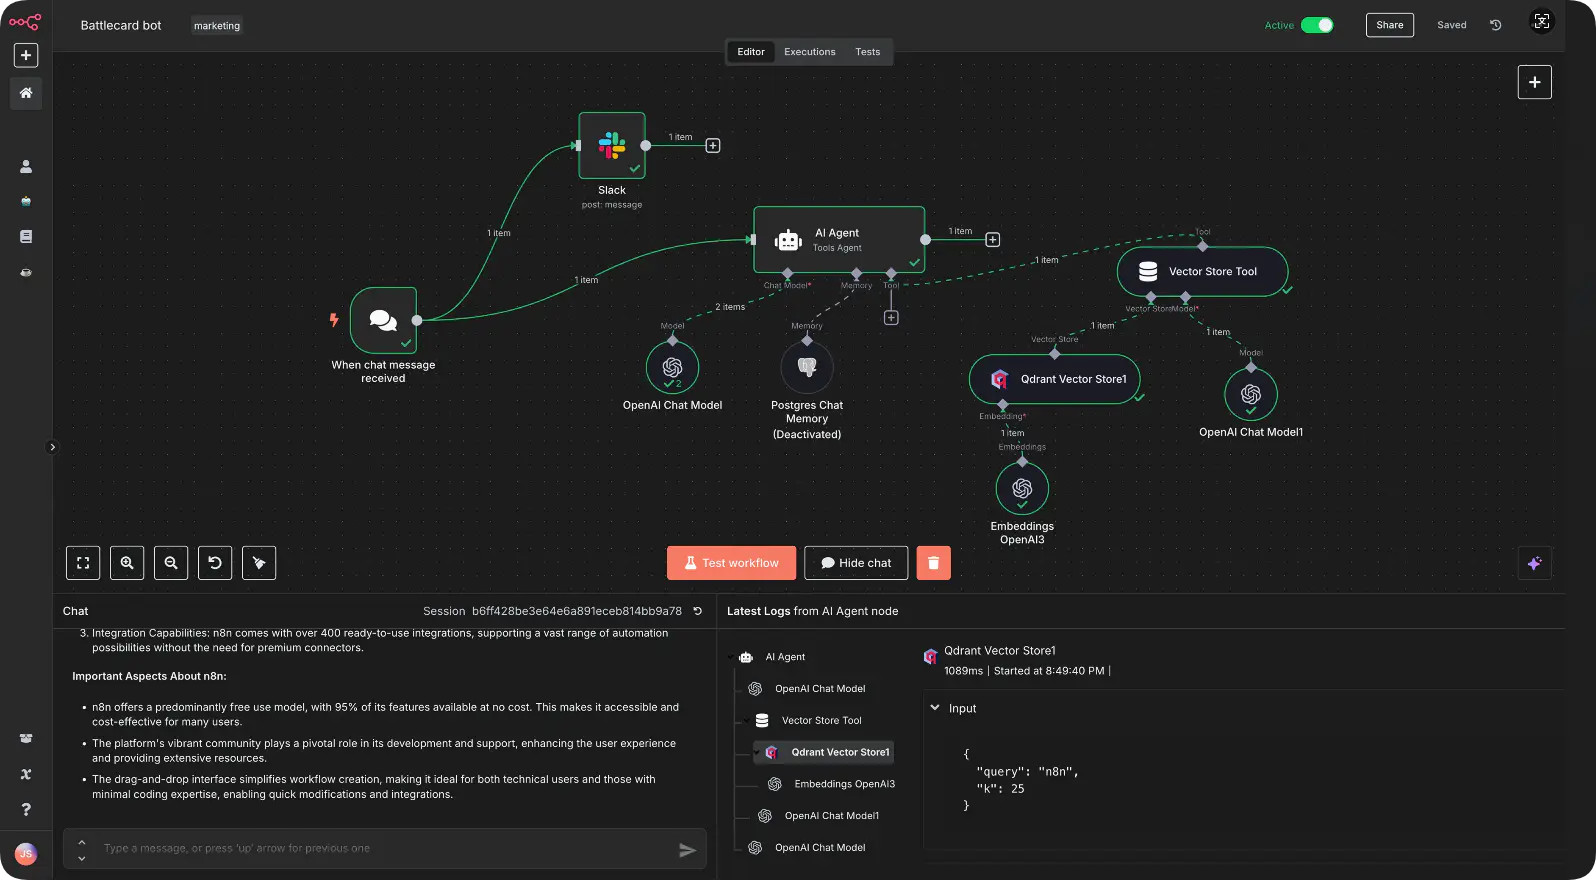
Task: Send the chat message arrow
Action: pyautogui.click(x=687, y=850)
